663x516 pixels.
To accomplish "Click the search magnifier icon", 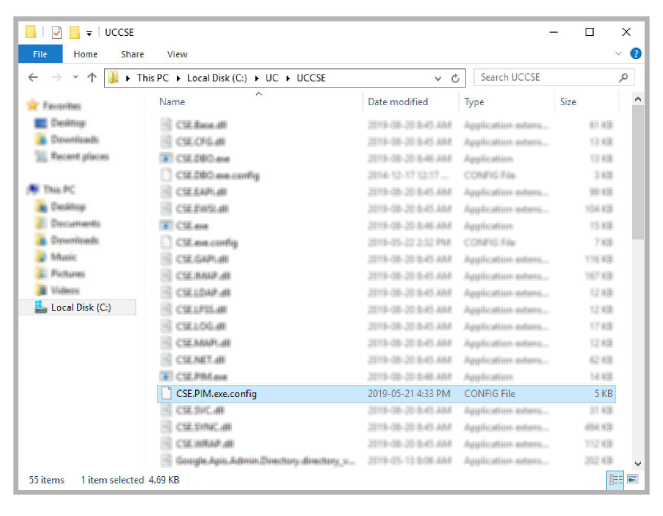I will (x=624, y=78).
